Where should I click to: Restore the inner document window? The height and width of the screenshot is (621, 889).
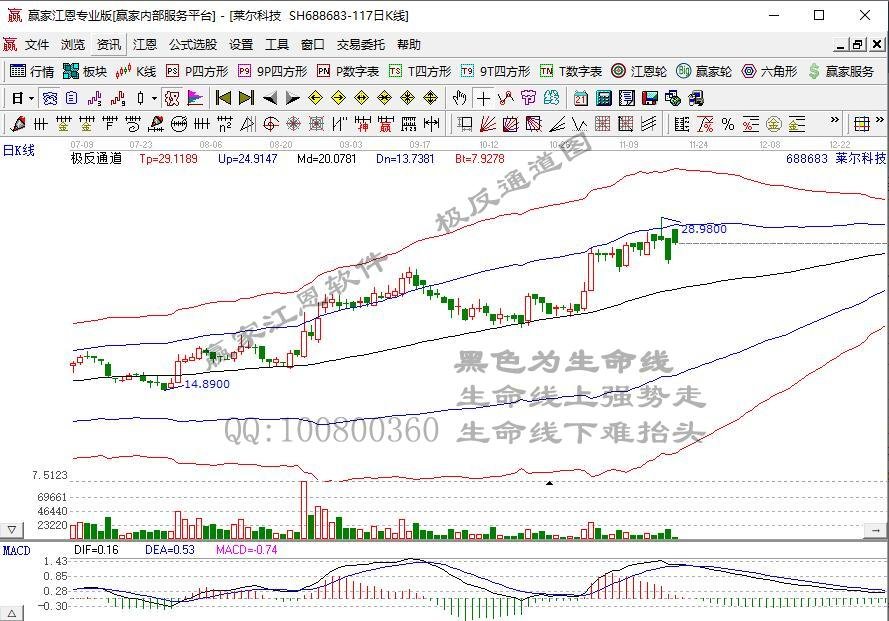pos(858,44)
